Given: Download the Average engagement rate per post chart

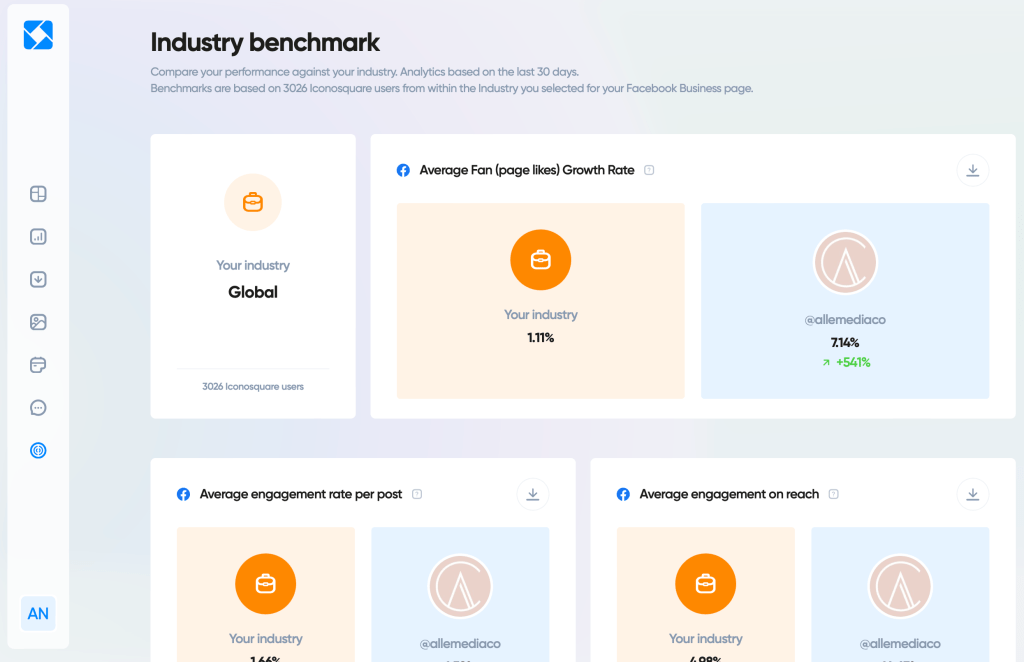Looking at the screenshot, I should coord(532,494).
